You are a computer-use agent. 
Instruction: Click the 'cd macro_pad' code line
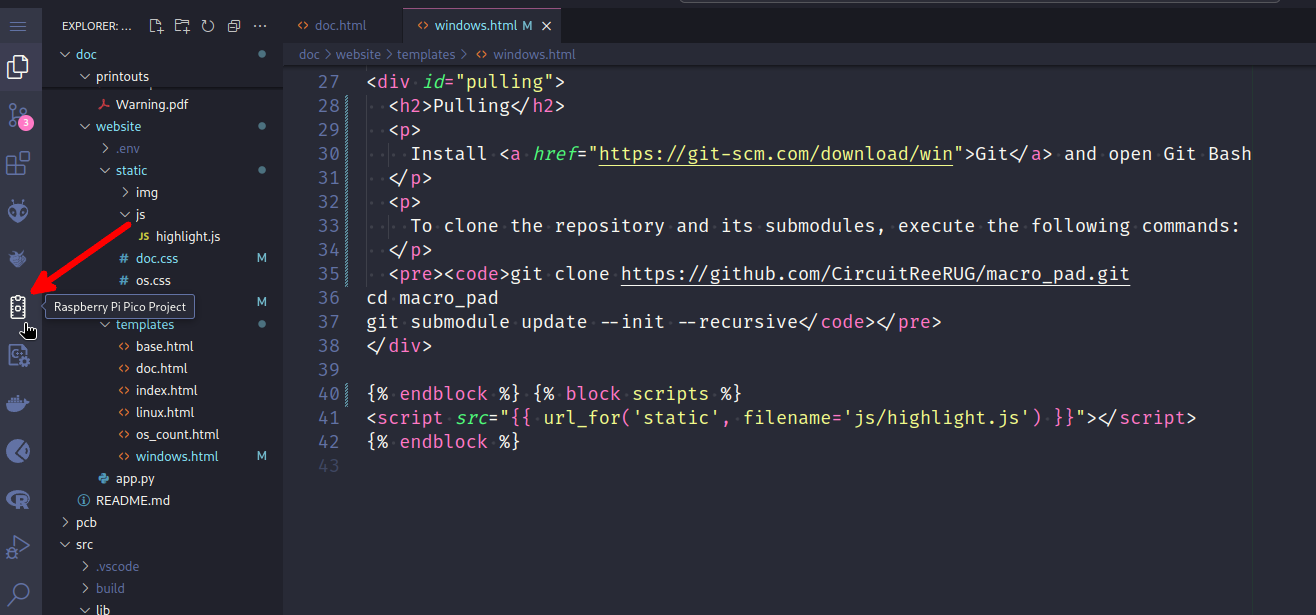pyautogui.click(x=432, y=298)
